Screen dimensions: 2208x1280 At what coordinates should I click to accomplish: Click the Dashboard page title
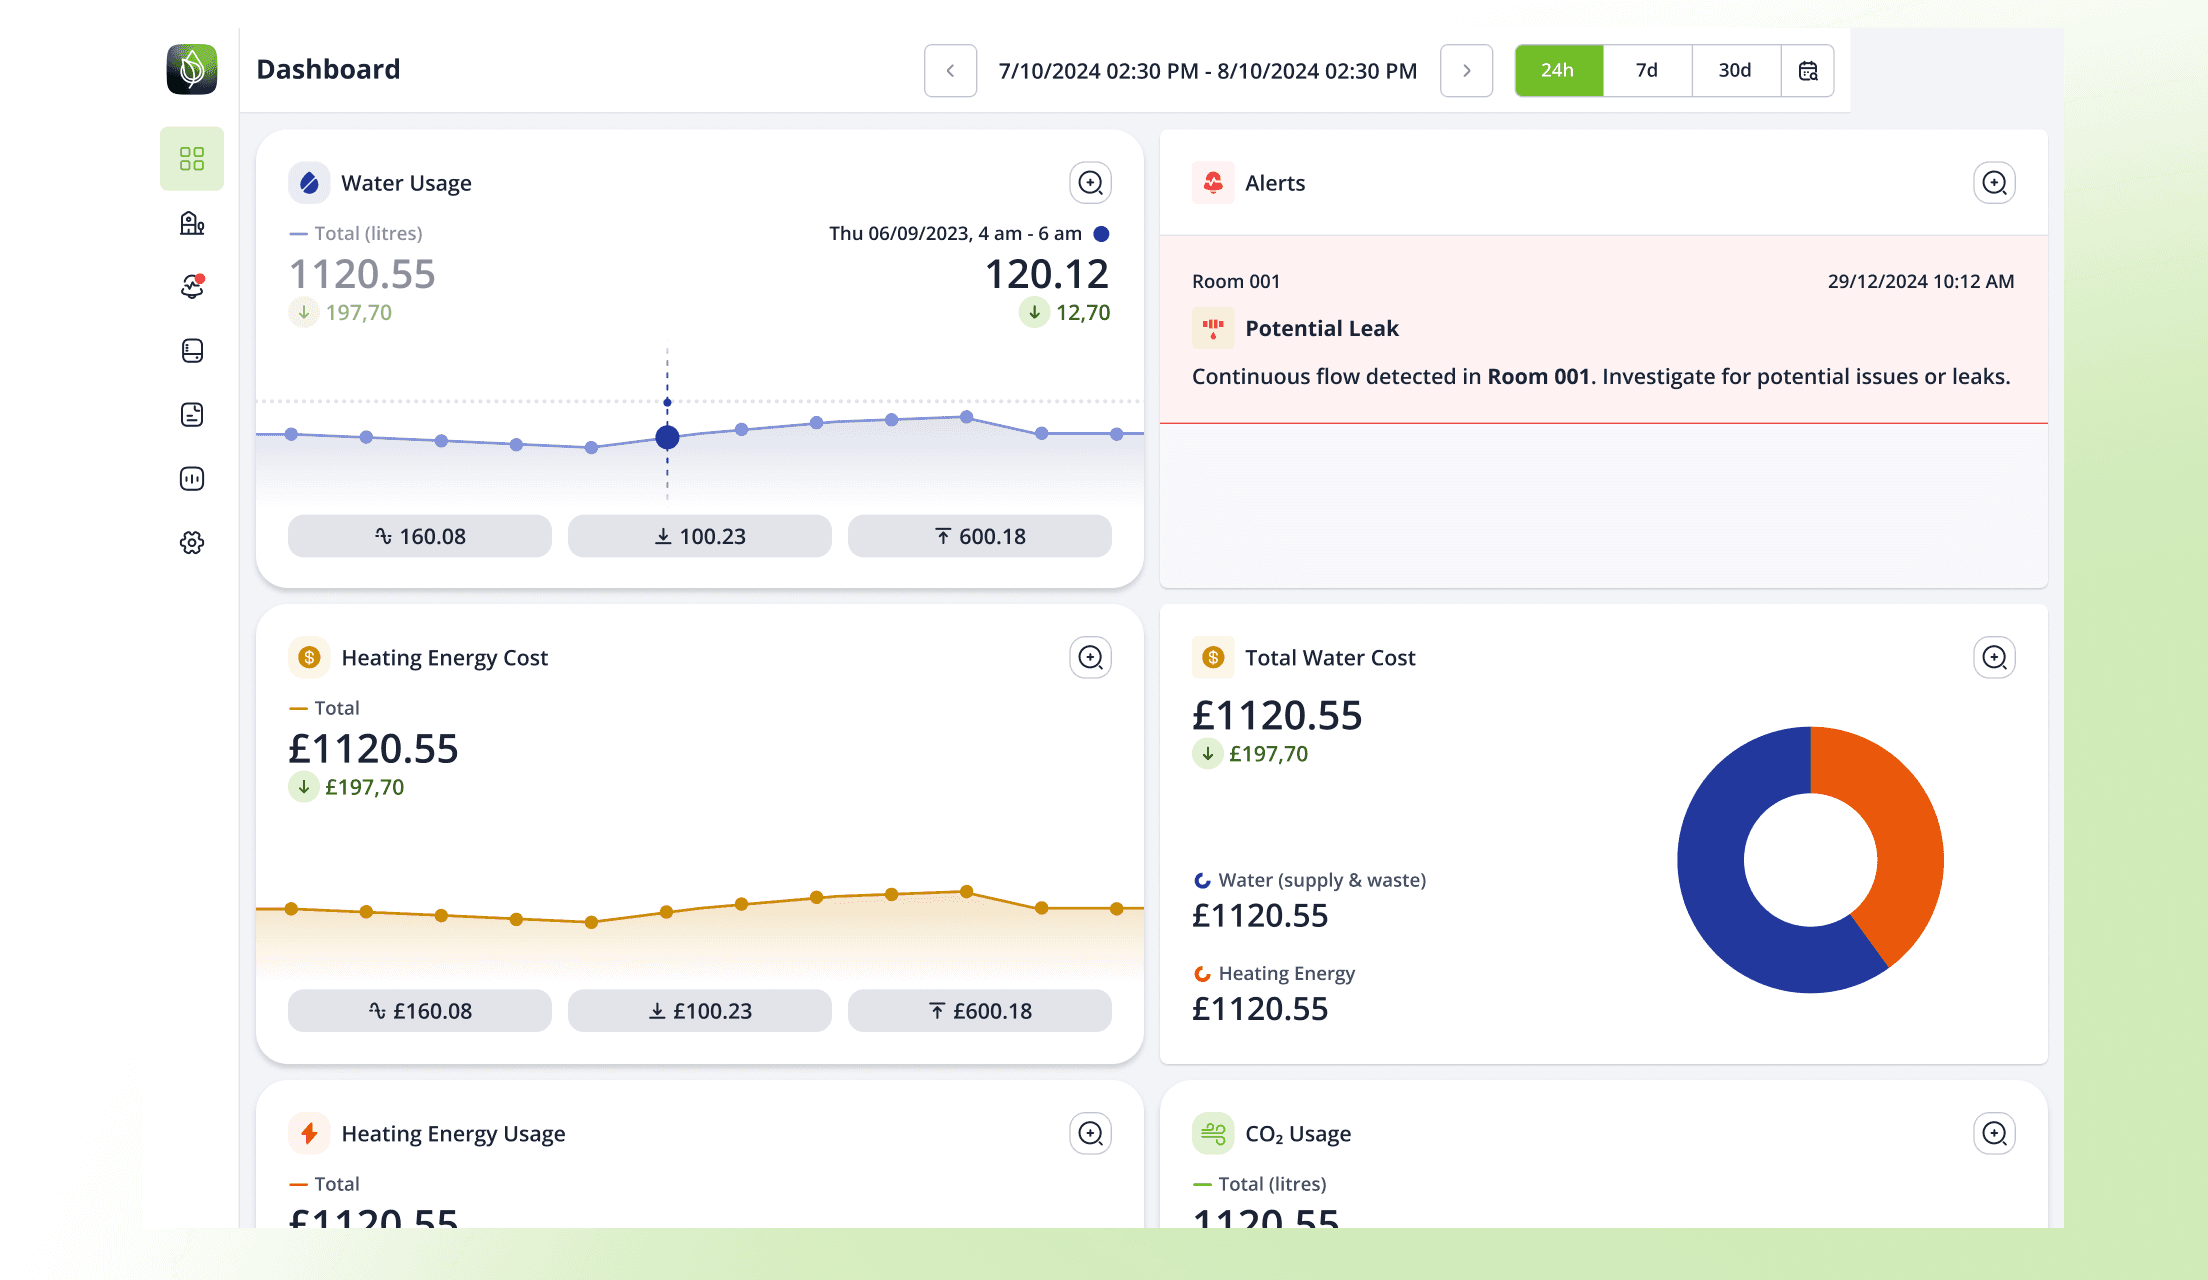329,69
